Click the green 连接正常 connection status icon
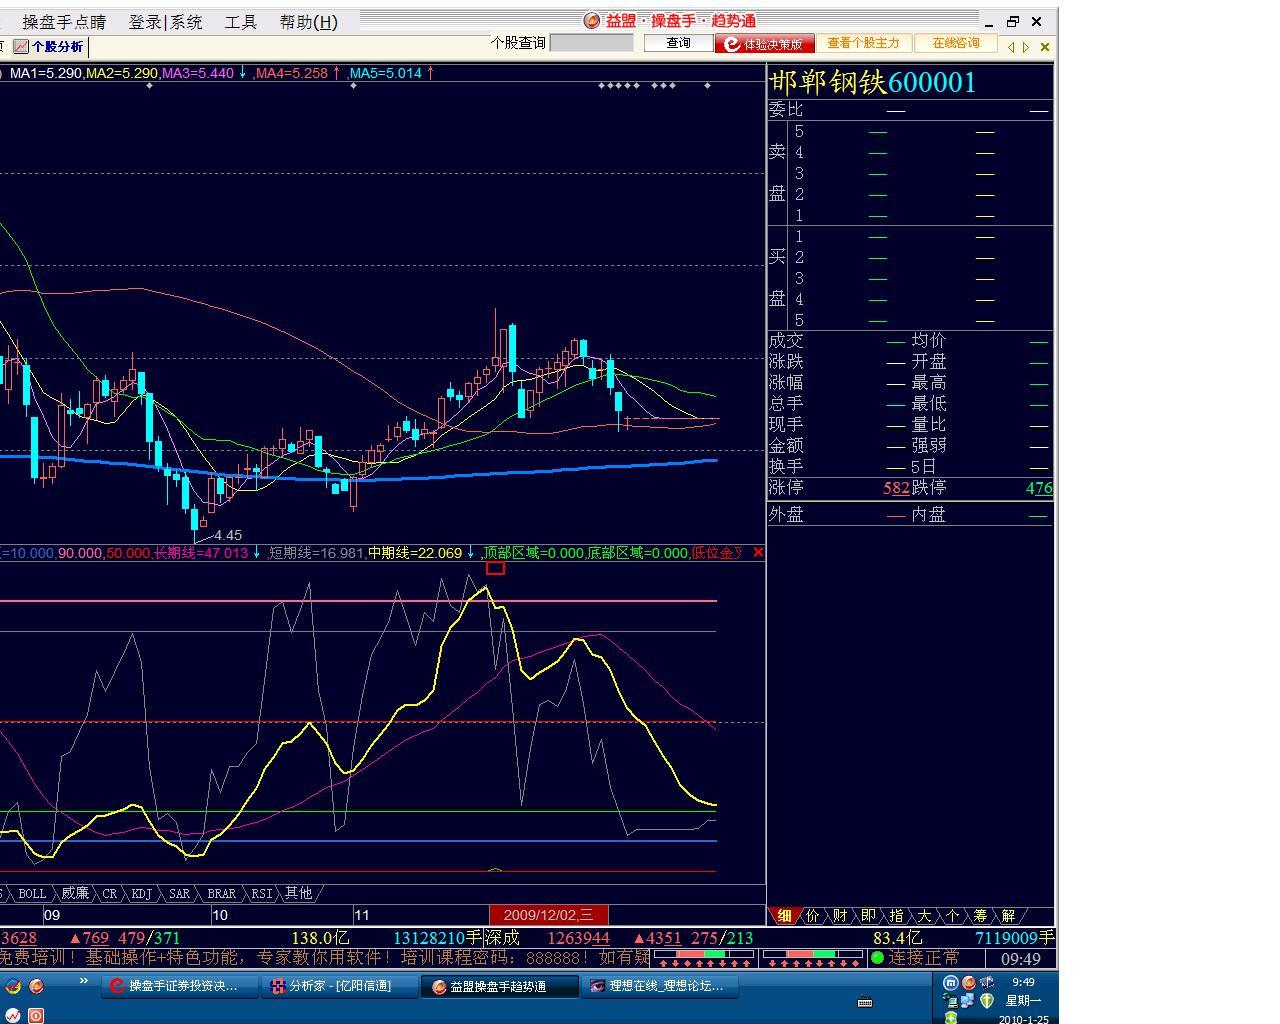This screenshot has width=1280, height=1024. click(x=877, y=958)
